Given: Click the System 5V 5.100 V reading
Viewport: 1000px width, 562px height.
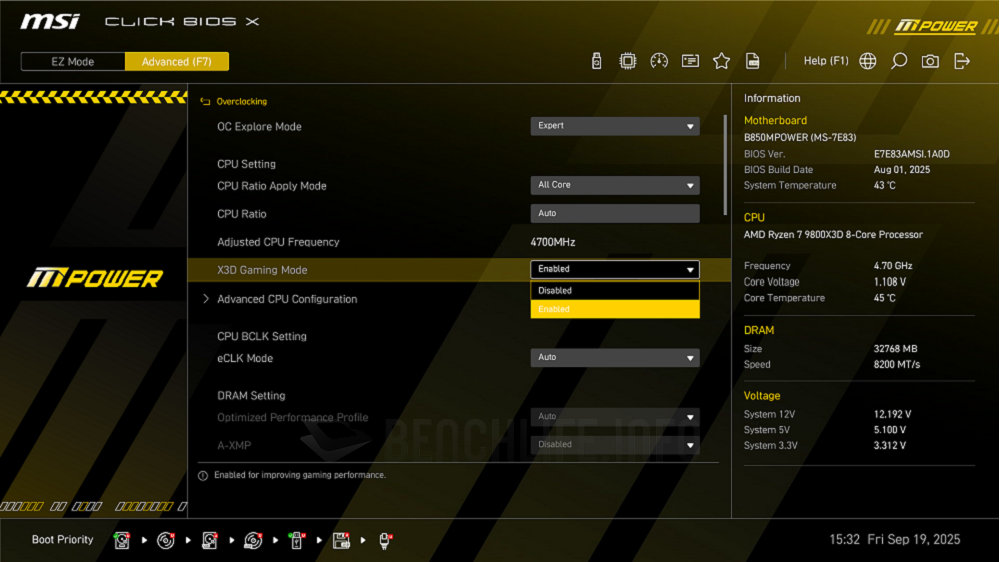Looking at the screenshot, I should click(890, 430).
